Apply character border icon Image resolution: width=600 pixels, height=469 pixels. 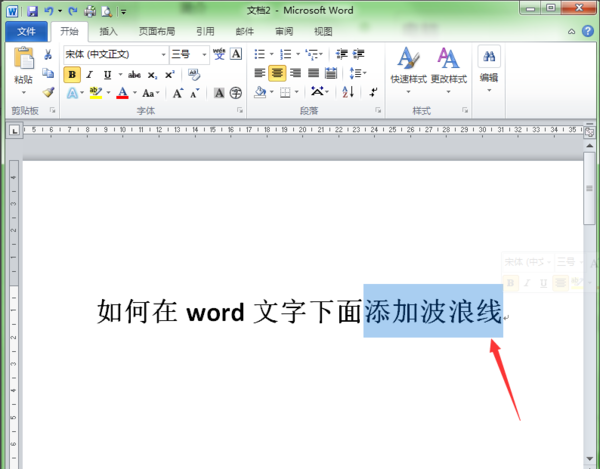pyautogui.click(x=236, y=54)
